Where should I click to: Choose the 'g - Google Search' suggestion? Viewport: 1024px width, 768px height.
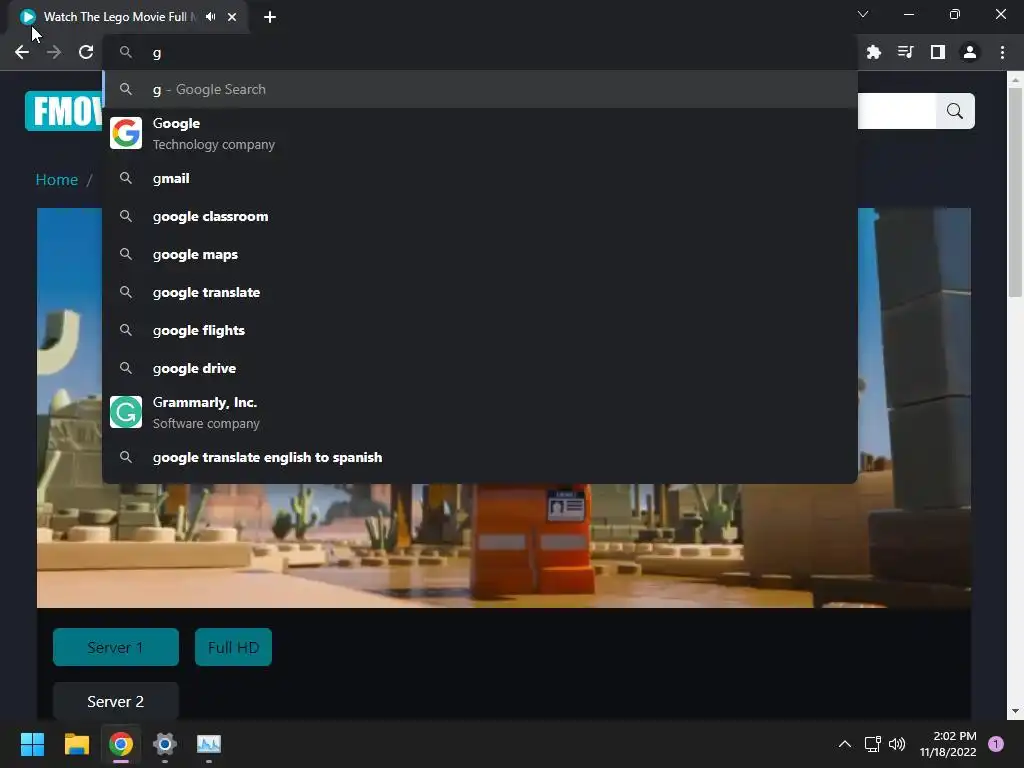pyautogui.click(x=480, y=89)
